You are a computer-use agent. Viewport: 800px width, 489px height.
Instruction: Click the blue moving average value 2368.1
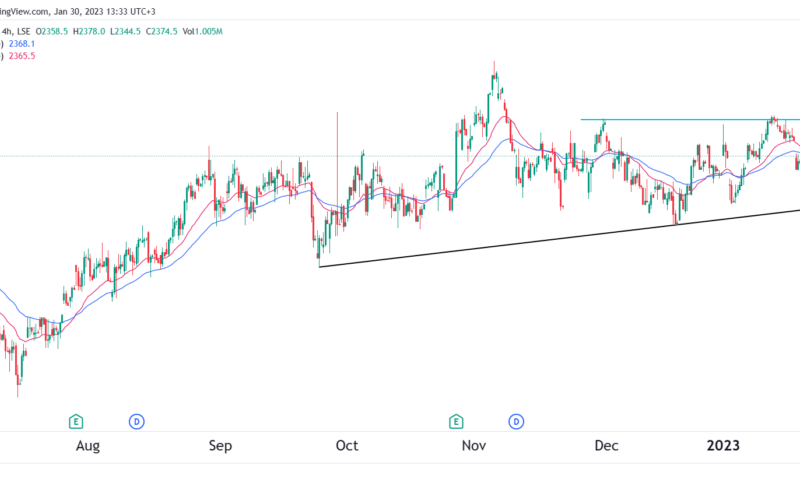pyautogui.click(x=23, y=44)
